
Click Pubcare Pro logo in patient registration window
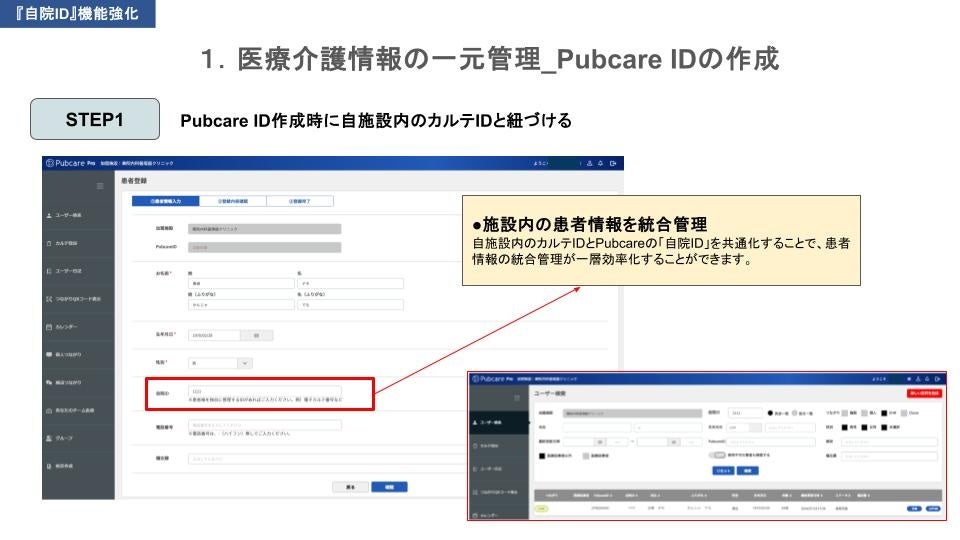point(71,163)
